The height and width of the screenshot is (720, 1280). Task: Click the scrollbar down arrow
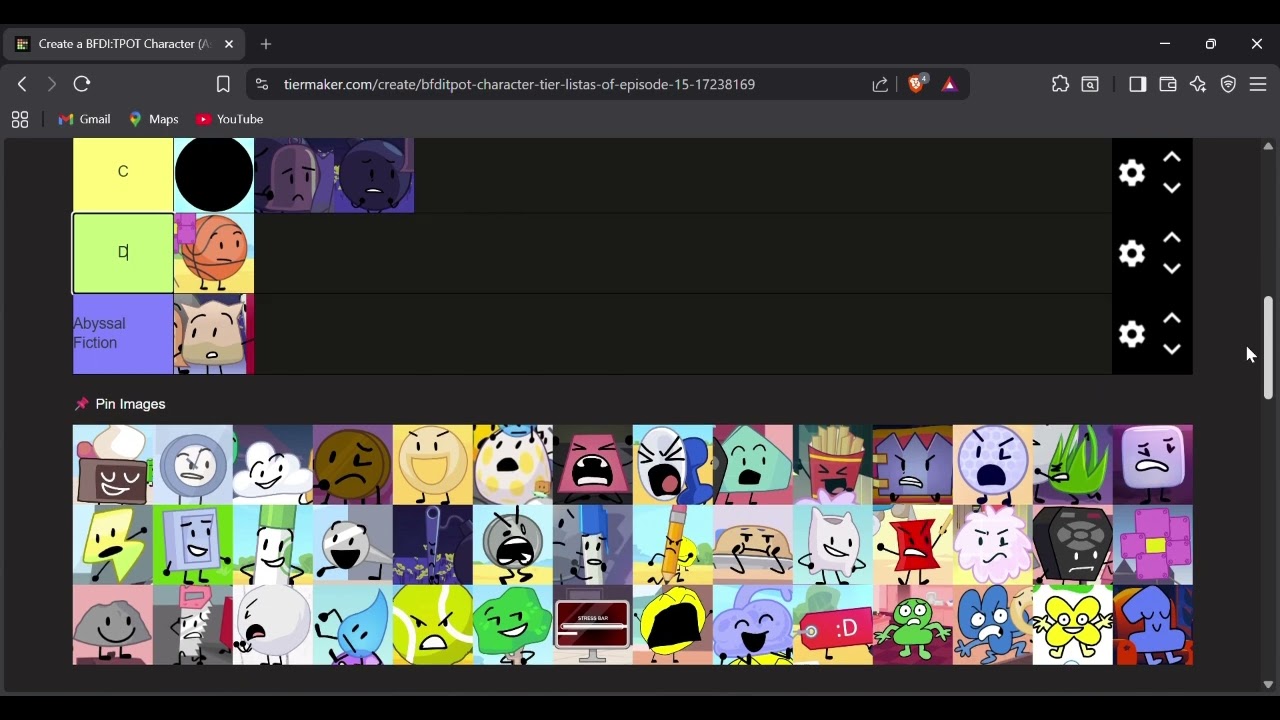pyautogui.click(x=1268, y=685)
